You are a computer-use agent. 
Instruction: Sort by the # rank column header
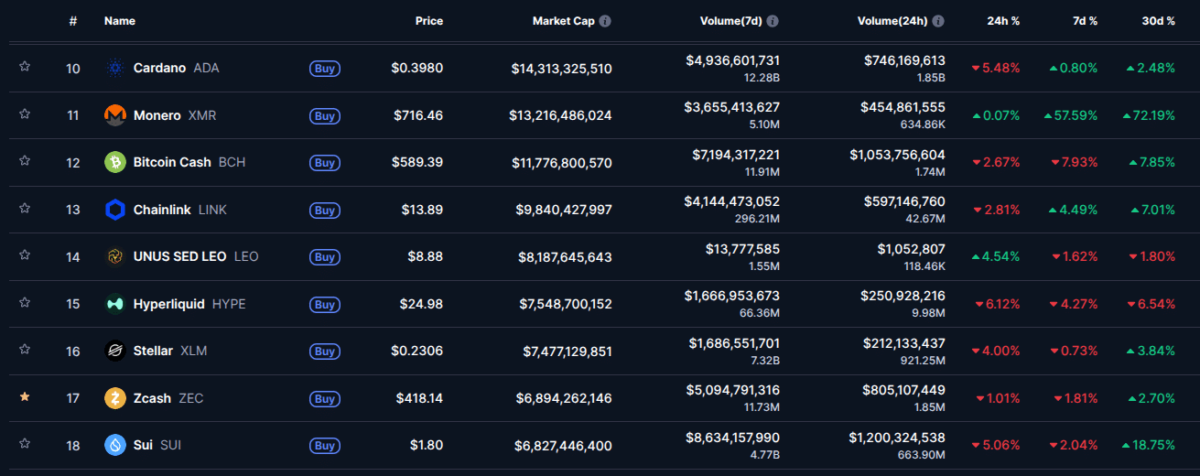click(73, 20)
